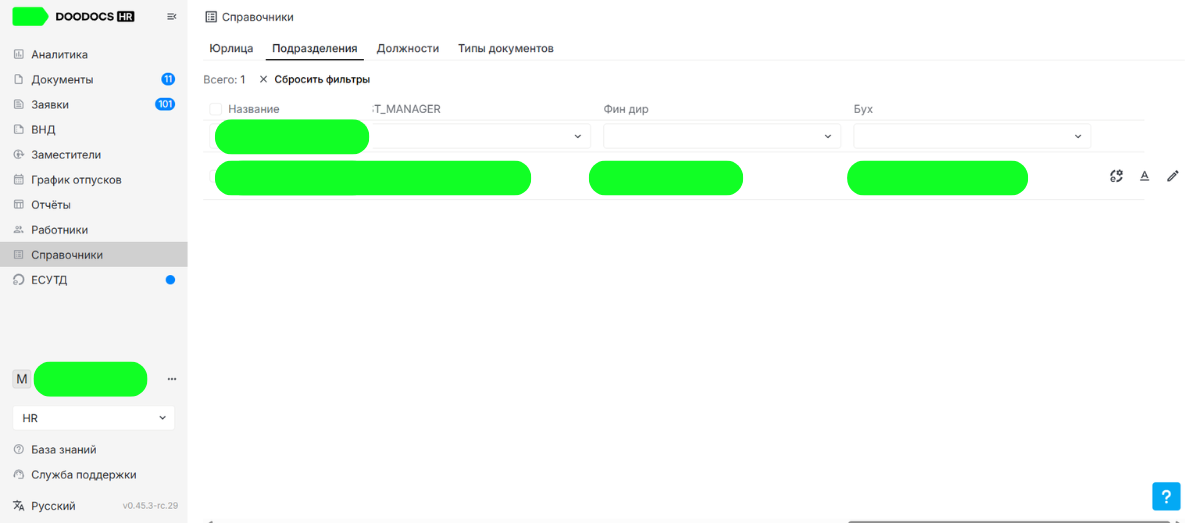1200x523 pixels.
Task: Open the База знаний link
Action: pos(64,450)
